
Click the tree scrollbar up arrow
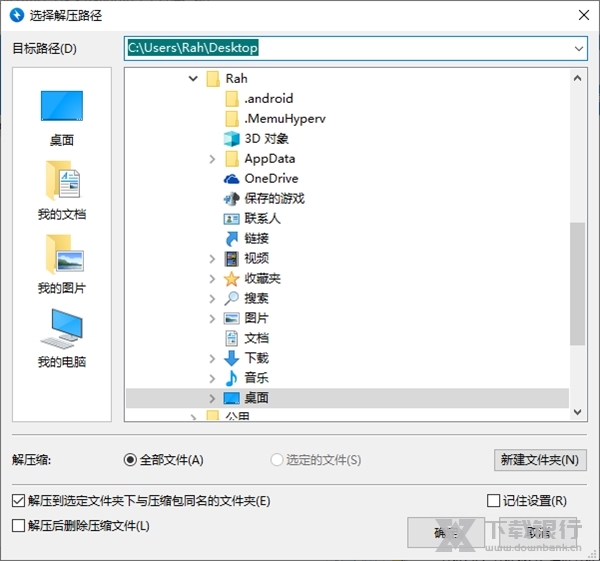[577, 78]
